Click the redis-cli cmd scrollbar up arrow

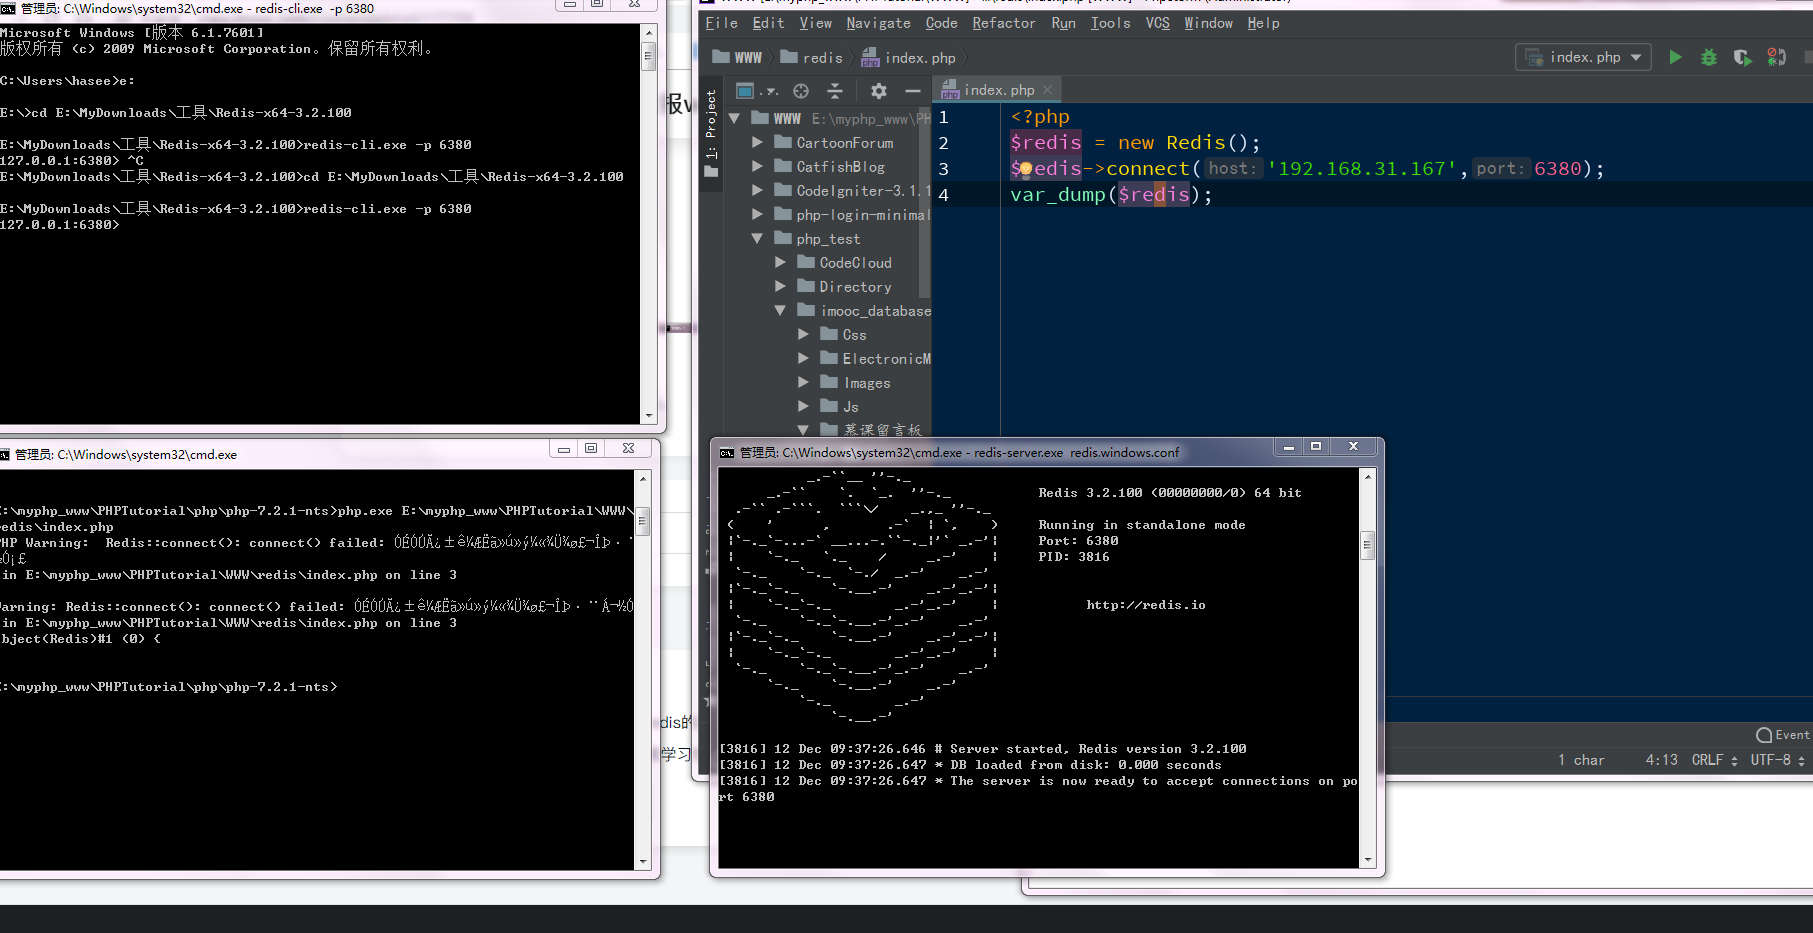[x=648, y=33]
